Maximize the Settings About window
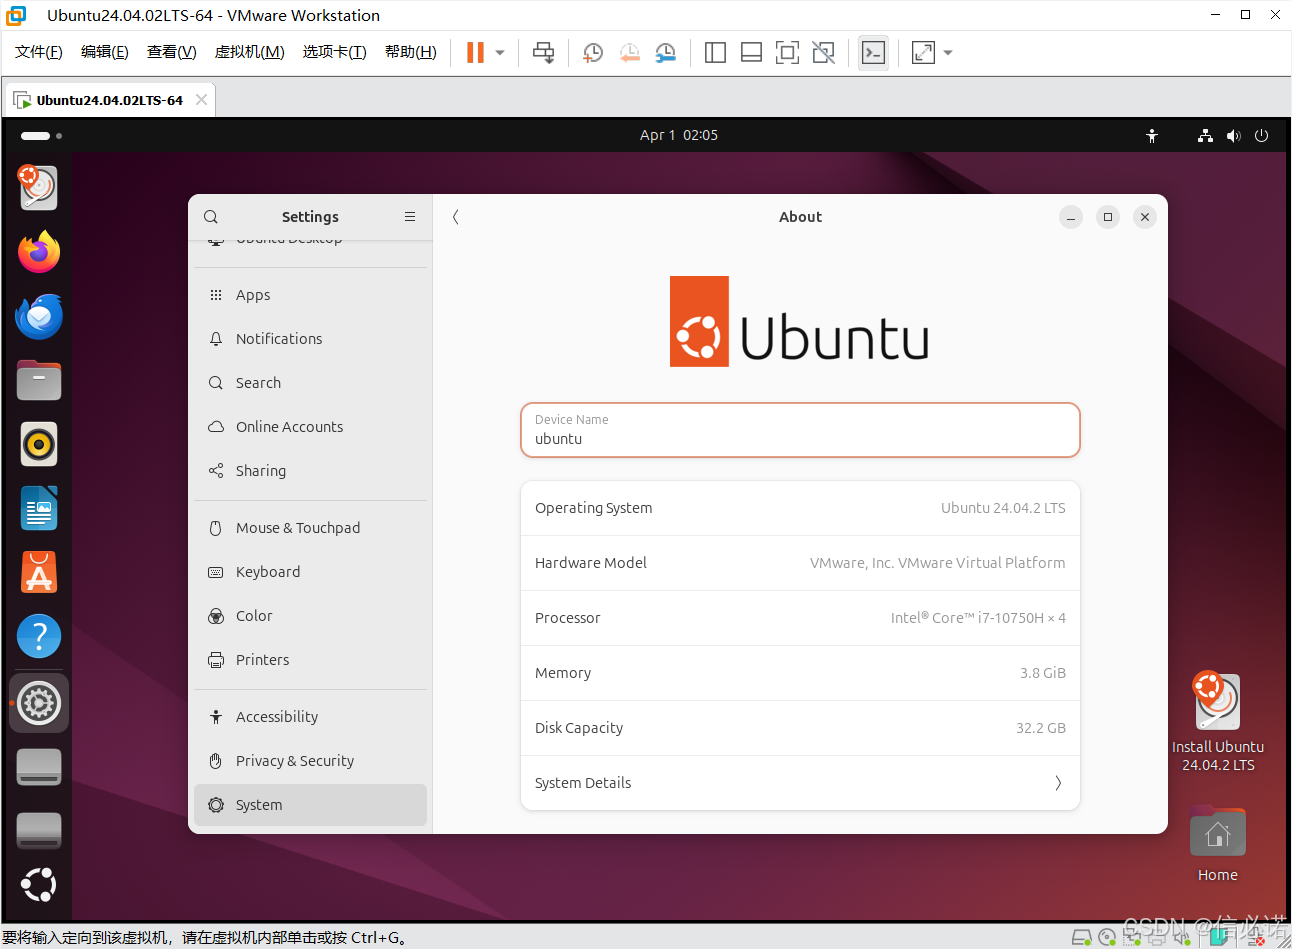Screen dimensions: 1292x949 tap(1108, 217)
